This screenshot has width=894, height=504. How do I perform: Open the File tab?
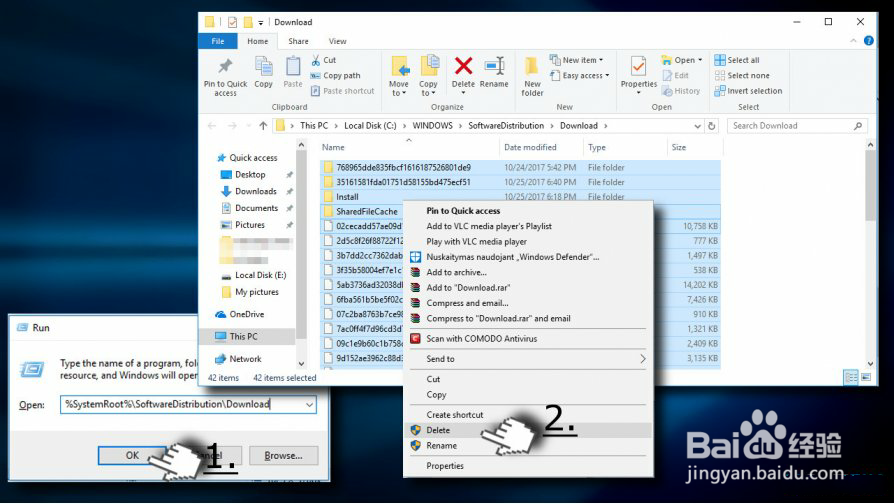(x=218, y=41)
